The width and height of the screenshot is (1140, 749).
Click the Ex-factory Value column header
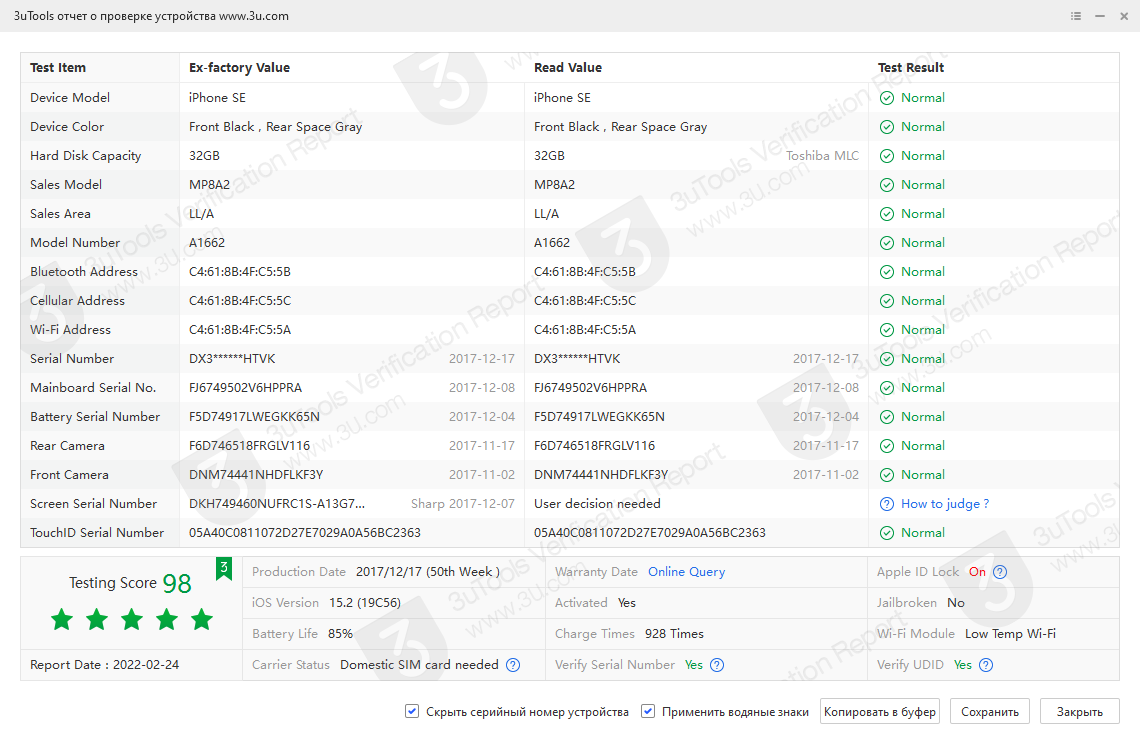click(x=239, y=68)
